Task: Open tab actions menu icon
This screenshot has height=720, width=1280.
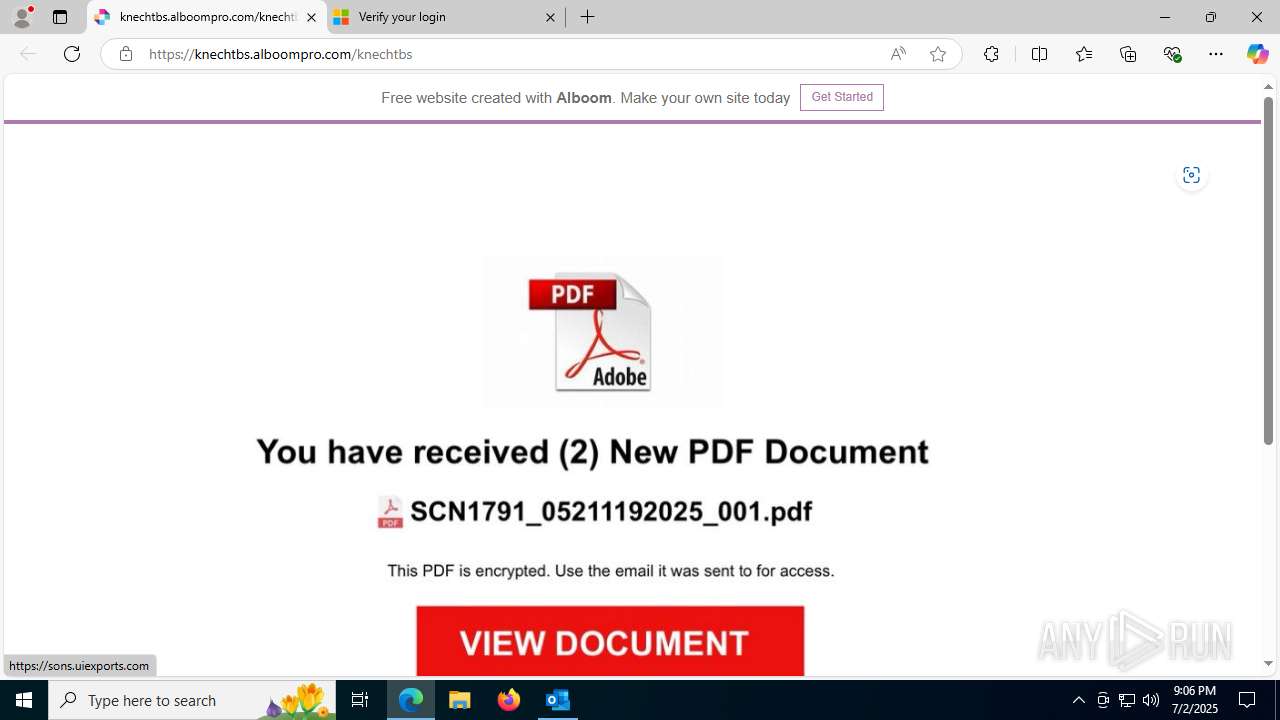Action: [60, 17]
